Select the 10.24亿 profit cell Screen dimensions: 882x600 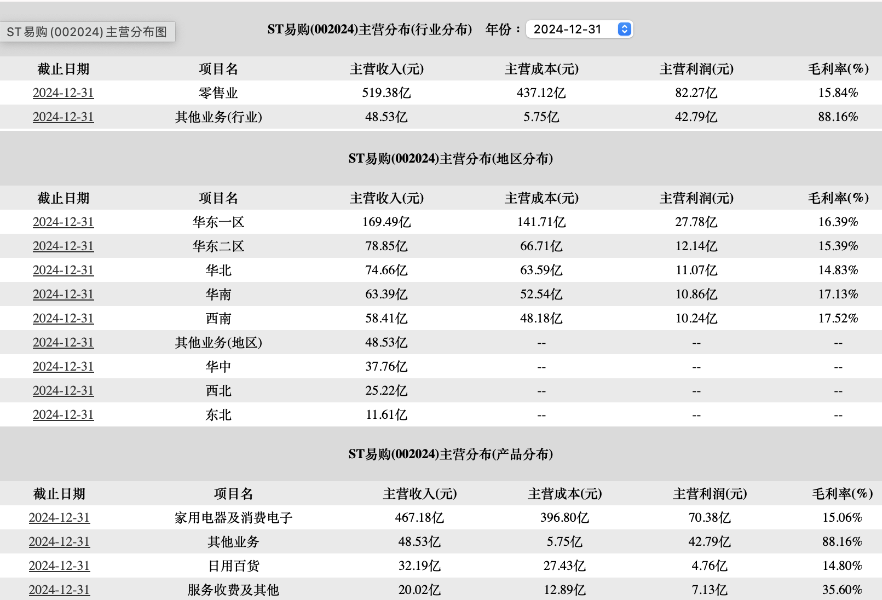pos(696,318)
